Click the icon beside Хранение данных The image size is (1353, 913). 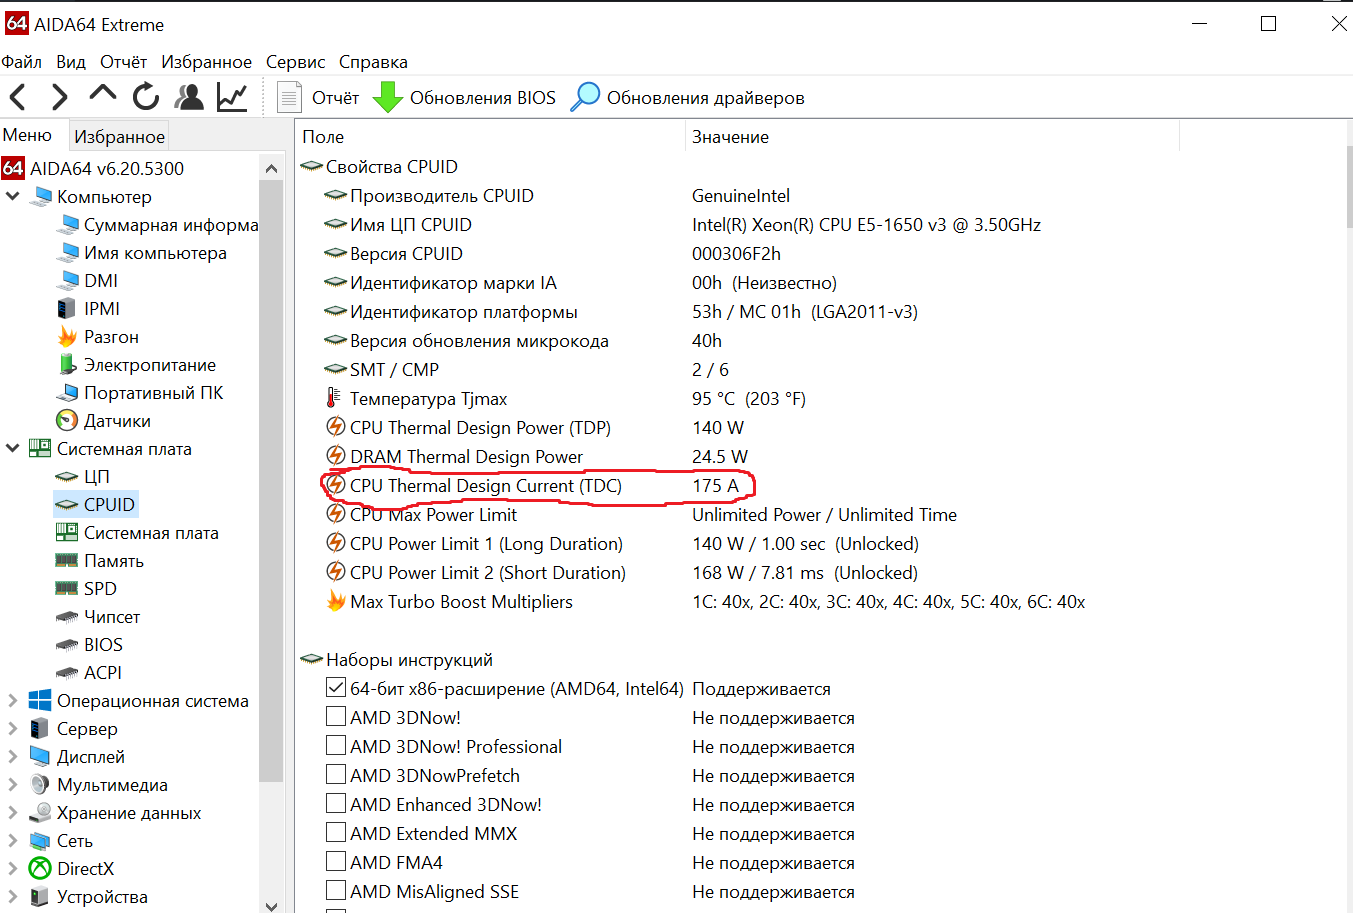coord(40,813)
